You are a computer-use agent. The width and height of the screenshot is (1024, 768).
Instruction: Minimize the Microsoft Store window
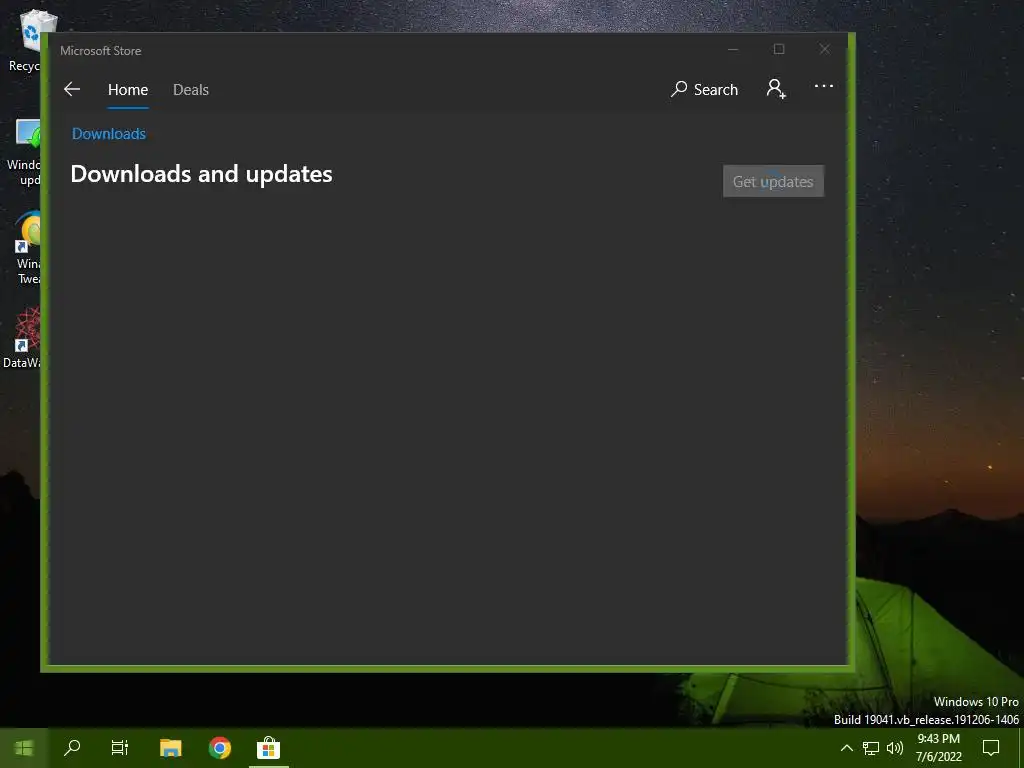coord(733,50)
